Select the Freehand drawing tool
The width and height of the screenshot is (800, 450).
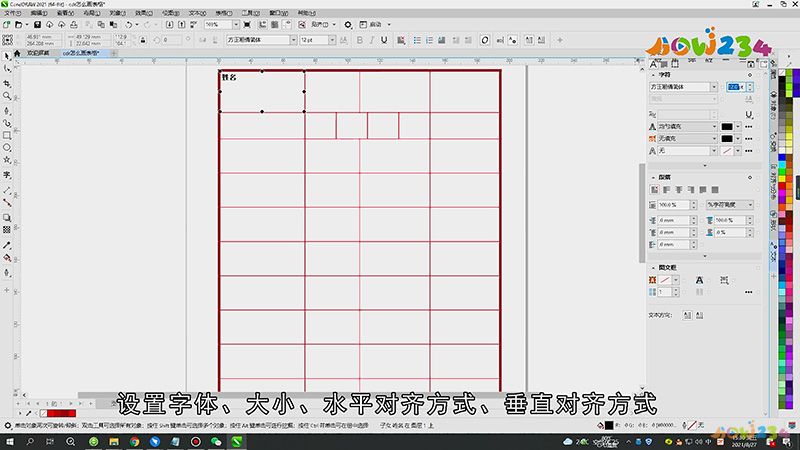[7, 110]
